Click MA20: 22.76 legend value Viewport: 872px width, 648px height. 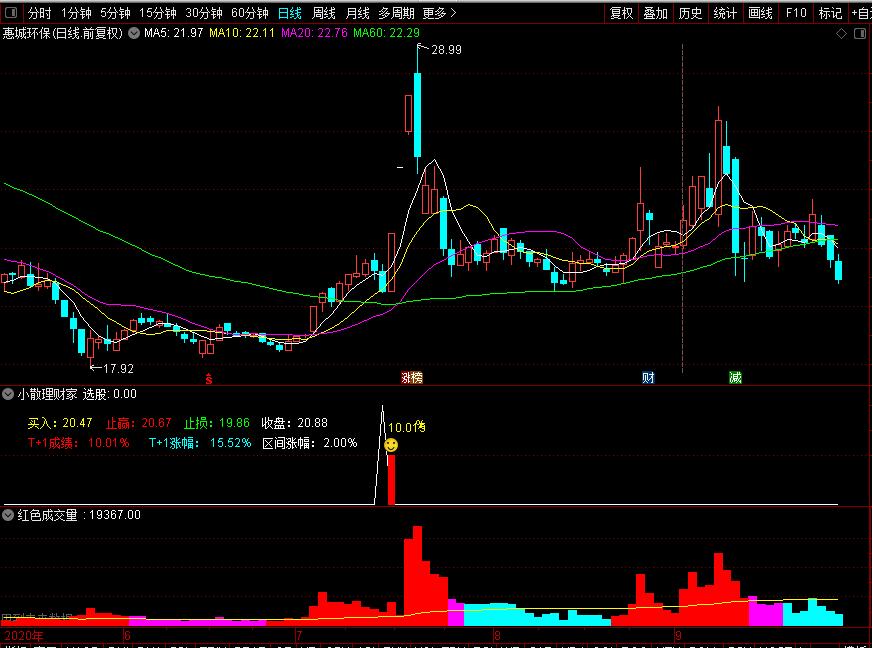(314, 33)
